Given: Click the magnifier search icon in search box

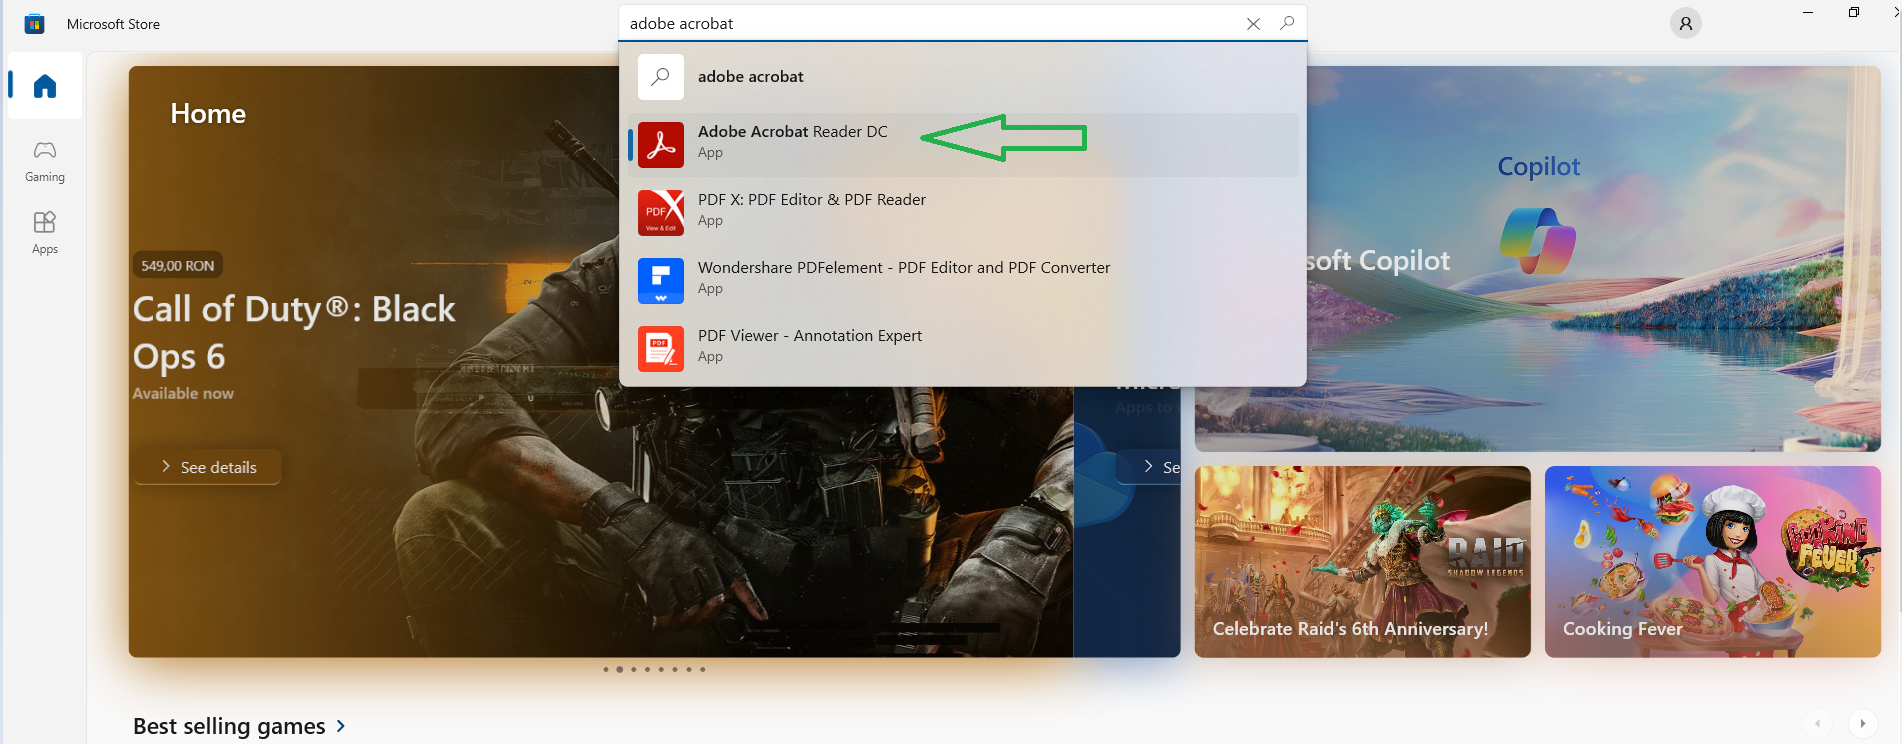Looking at the screenshot, I should [1287, 23].
